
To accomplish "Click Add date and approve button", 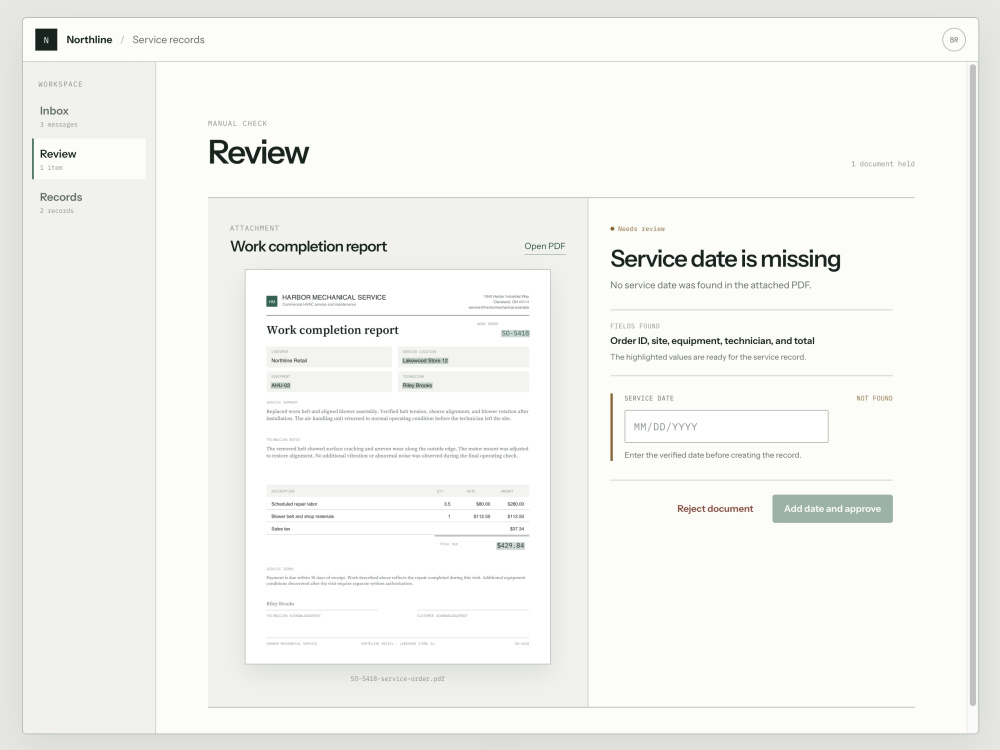I will [832, 509].
